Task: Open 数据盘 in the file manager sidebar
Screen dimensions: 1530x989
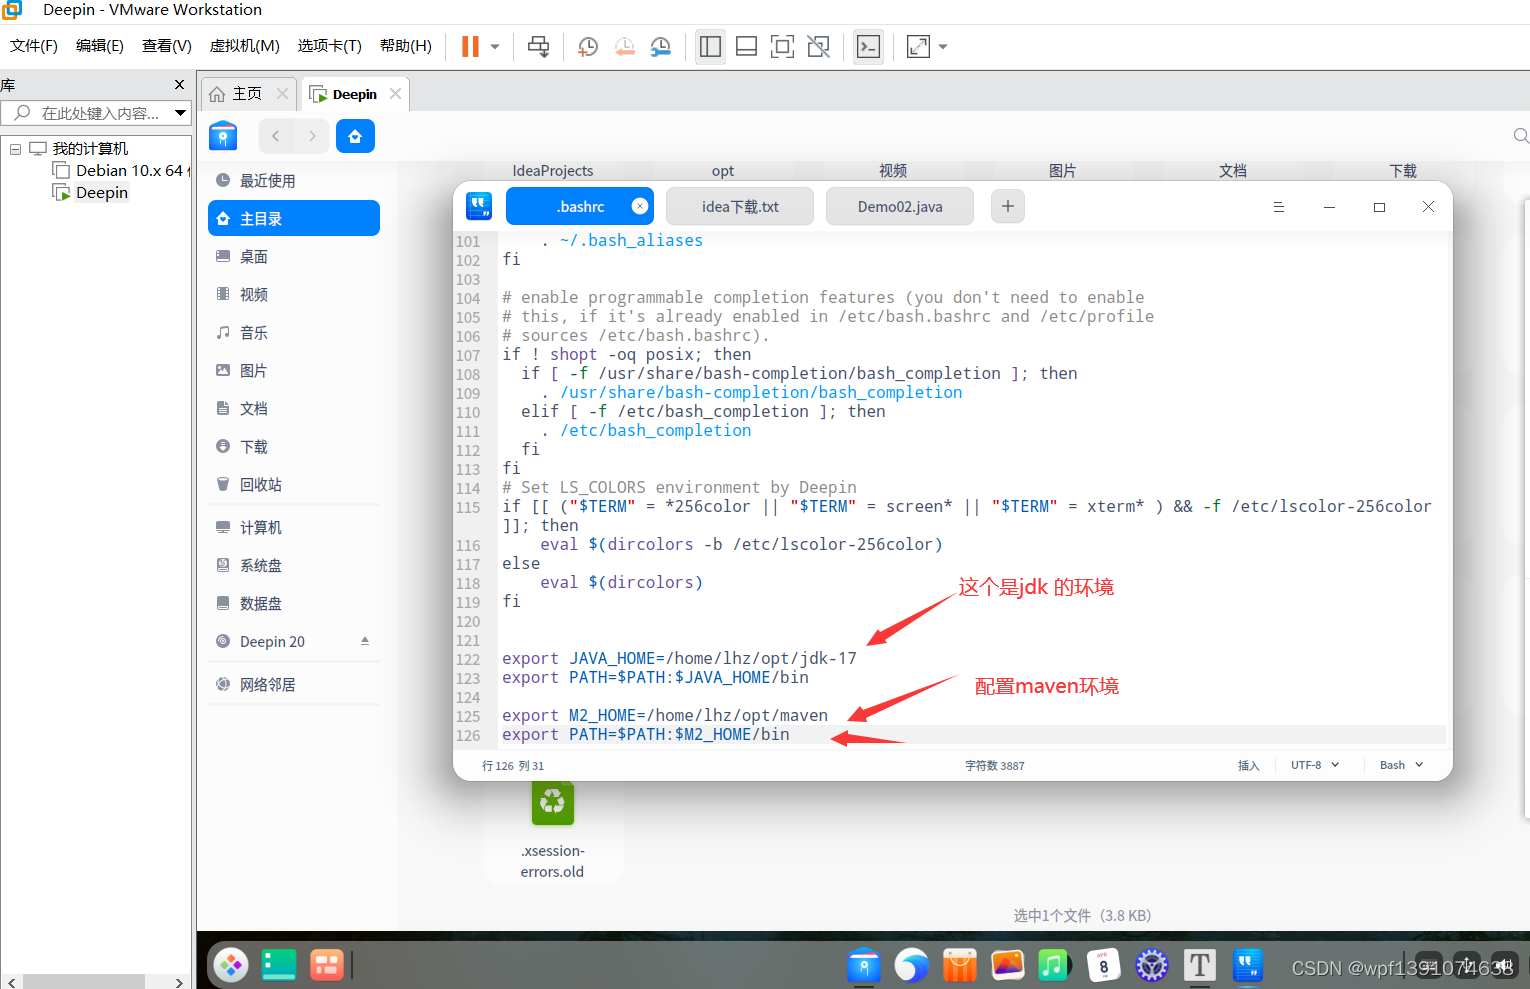Action: [294, 604]
